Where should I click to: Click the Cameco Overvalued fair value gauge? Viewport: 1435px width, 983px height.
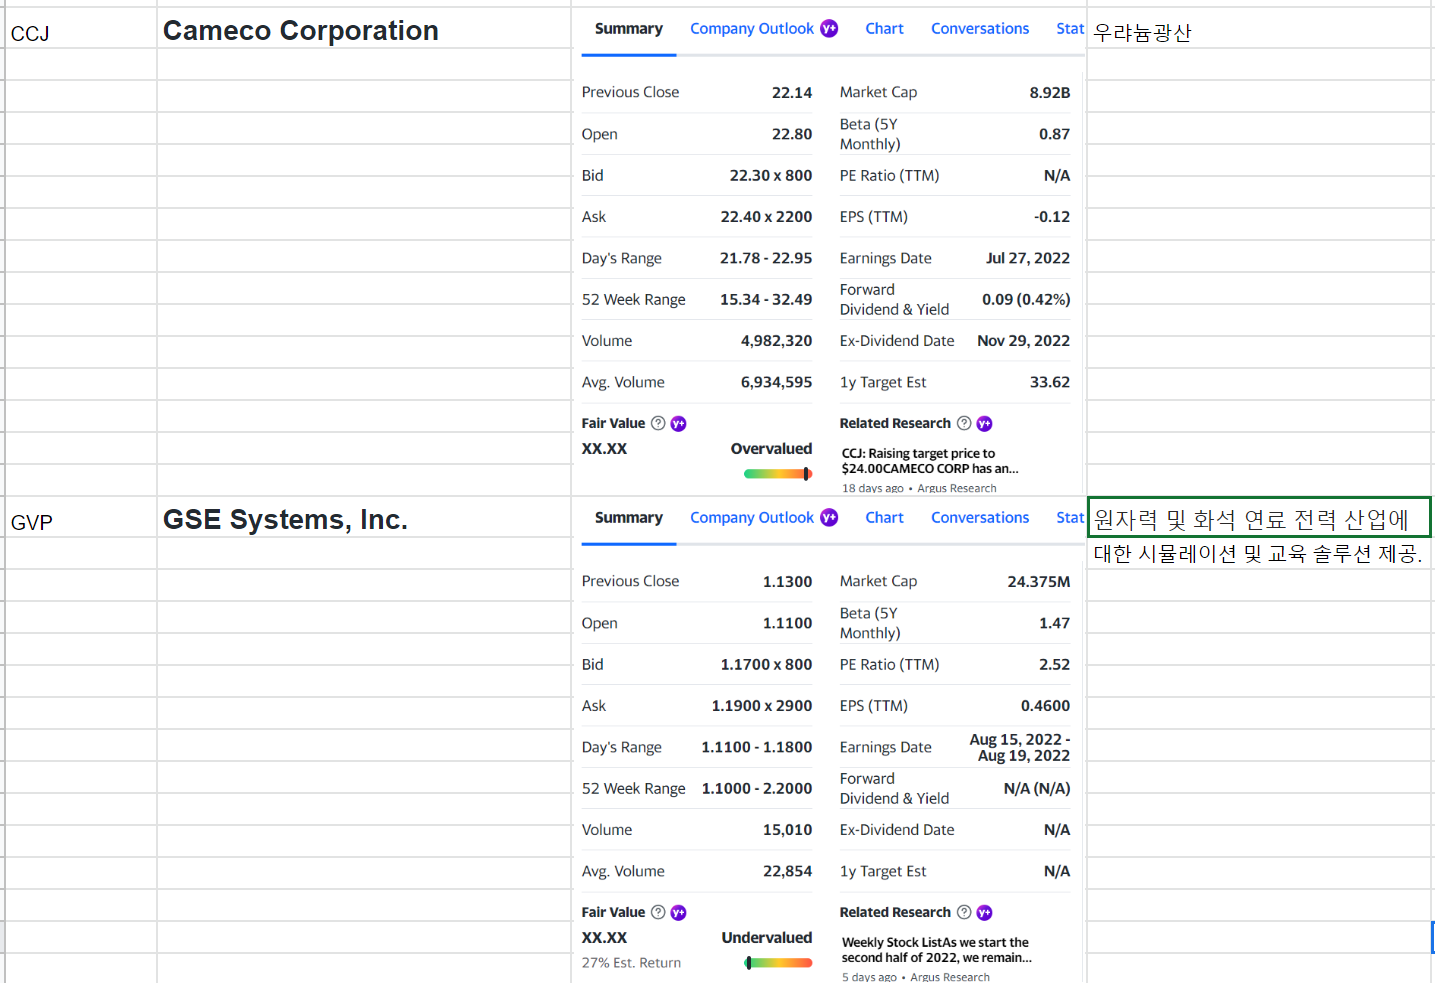(778, 474)
